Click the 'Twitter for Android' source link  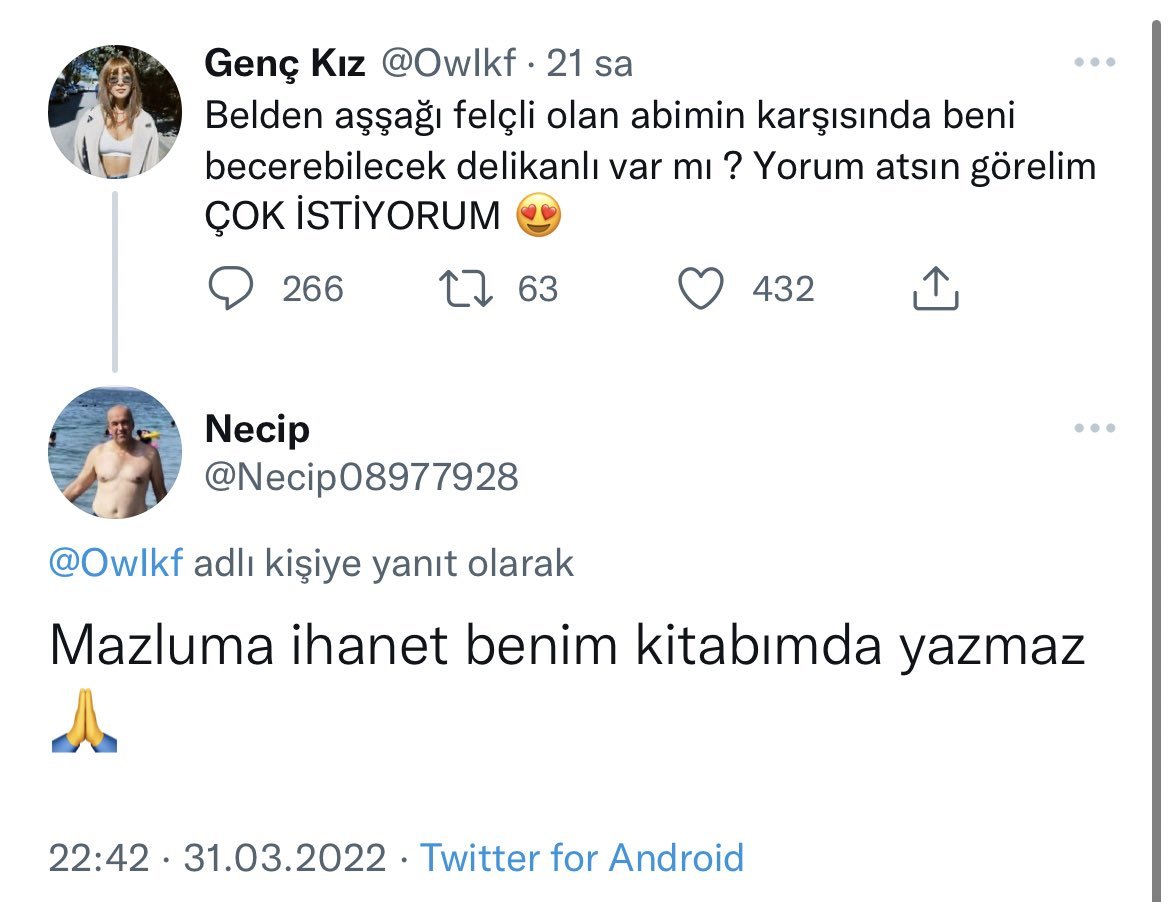581,858
